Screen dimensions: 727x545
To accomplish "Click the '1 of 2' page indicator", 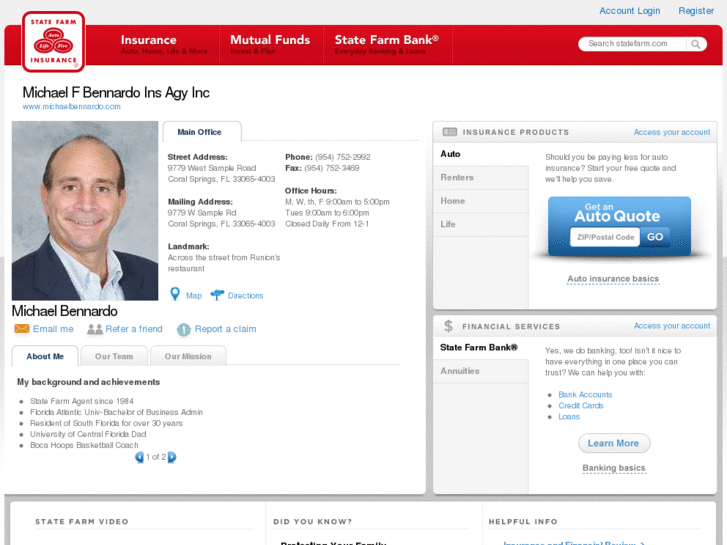I will tap(156, 457).
